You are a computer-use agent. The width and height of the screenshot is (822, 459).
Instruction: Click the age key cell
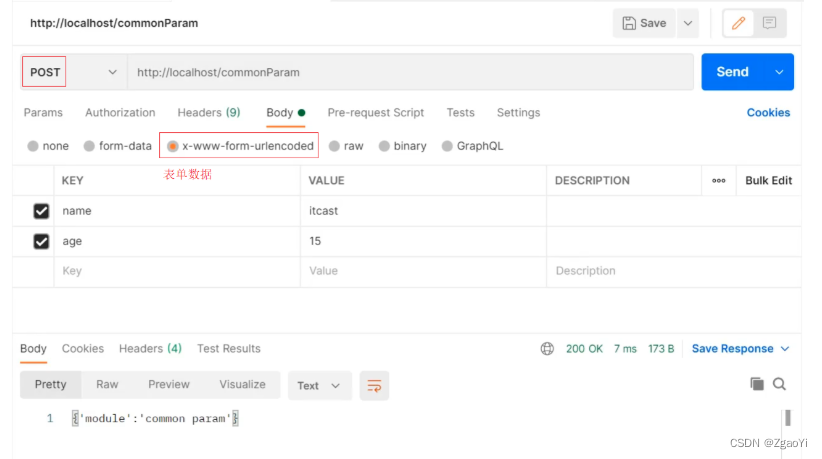pyautogui.click(x=177, y=242)
